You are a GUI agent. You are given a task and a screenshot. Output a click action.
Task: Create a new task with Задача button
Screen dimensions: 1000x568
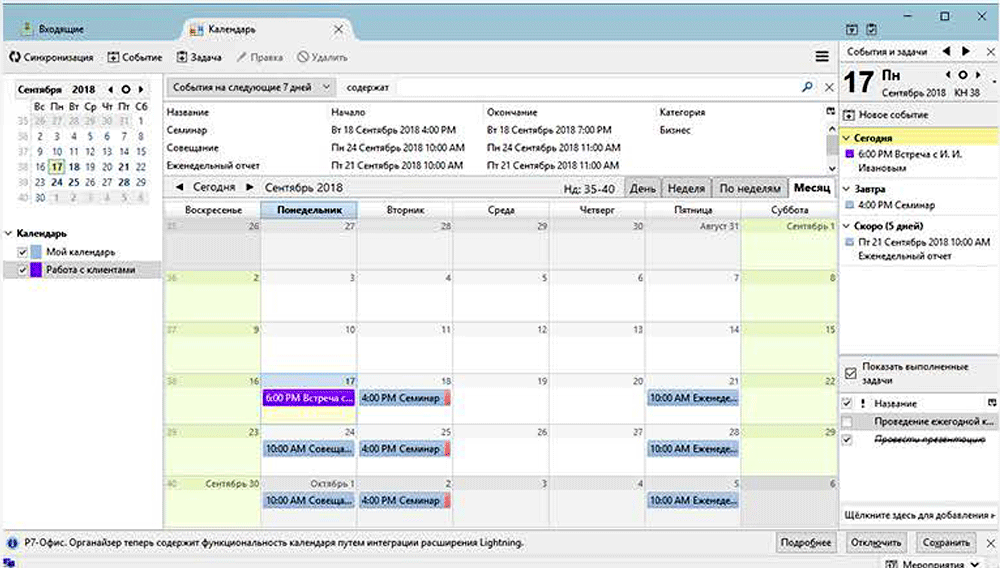199,57
